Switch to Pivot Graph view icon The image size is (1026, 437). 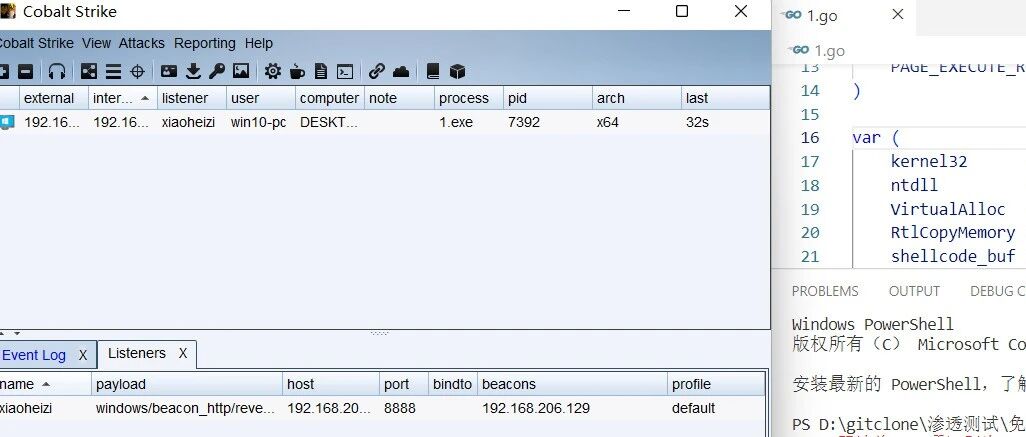point(89,71)
